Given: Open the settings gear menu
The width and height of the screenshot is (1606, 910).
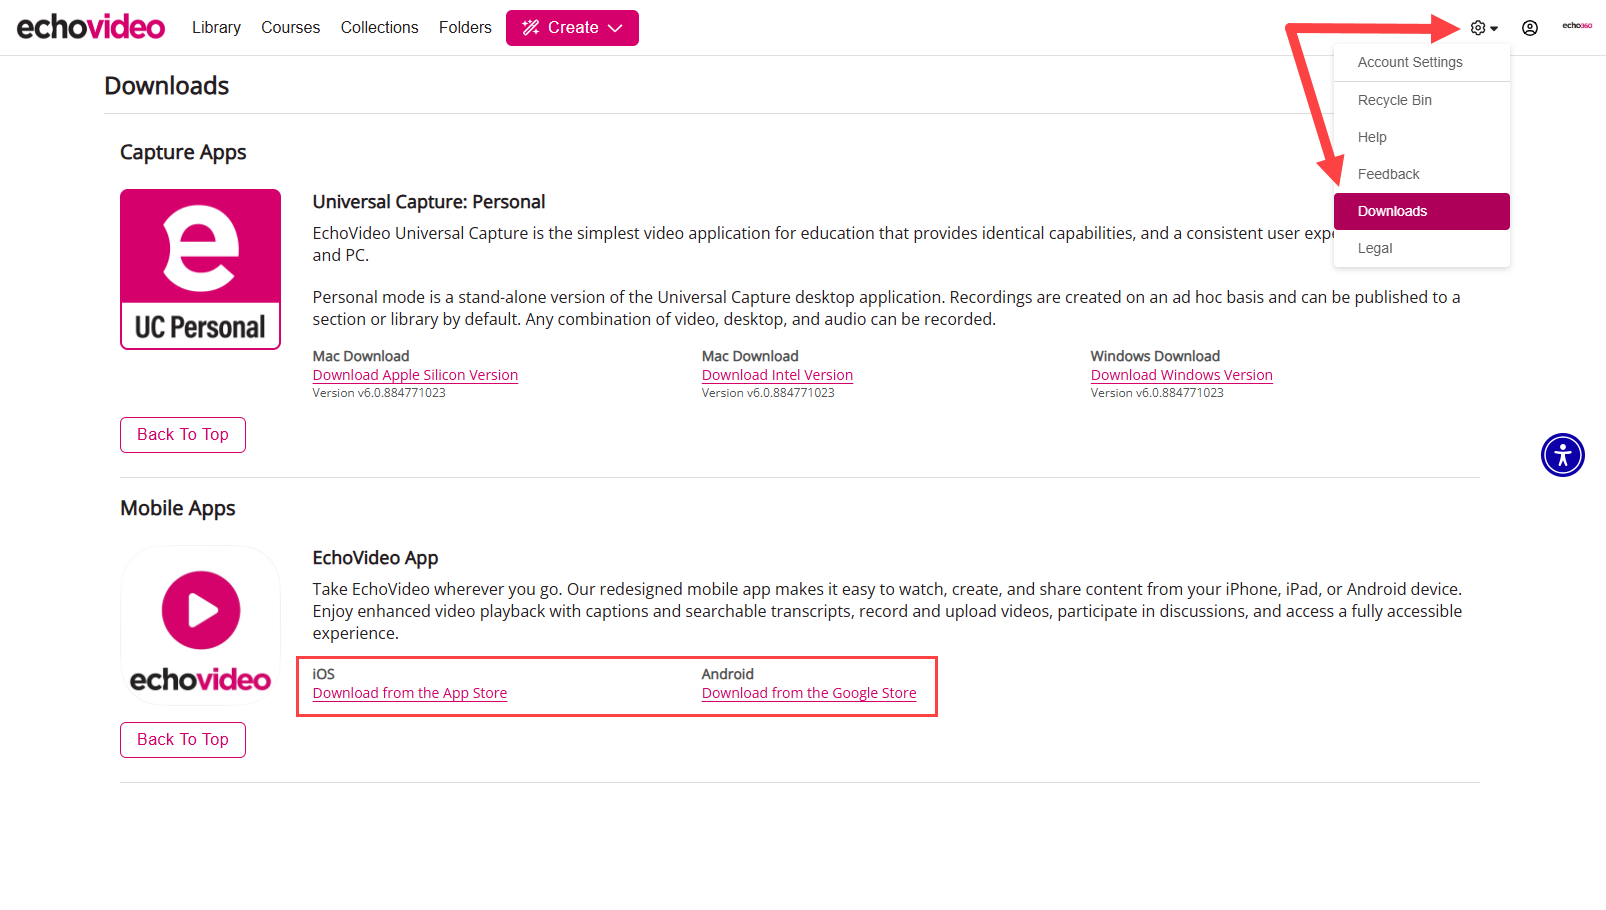Looking at the screenshot, I should tap(1484, 28).
